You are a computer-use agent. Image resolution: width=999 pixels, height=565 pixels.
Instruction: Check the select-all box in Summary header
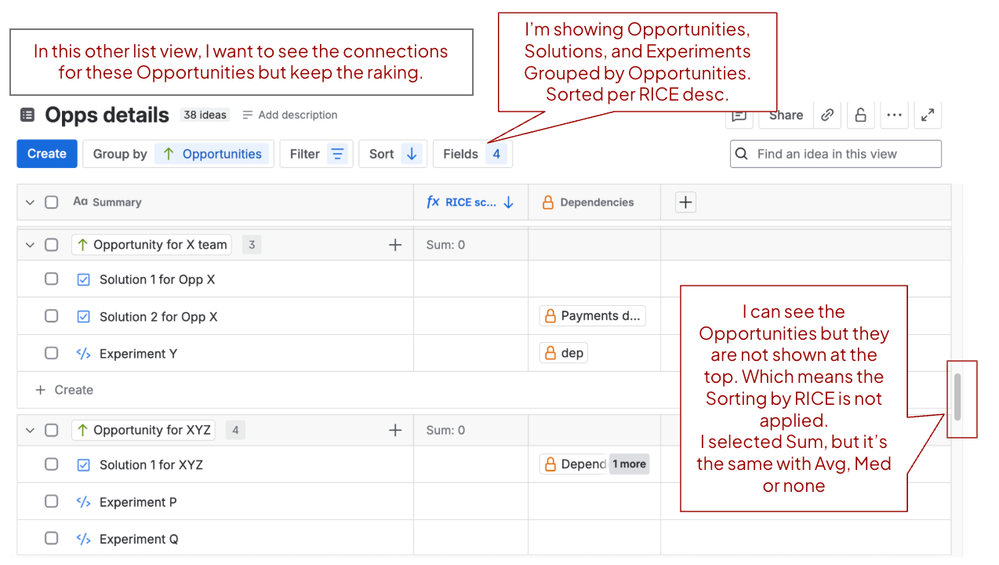click(x=52, y=202)
